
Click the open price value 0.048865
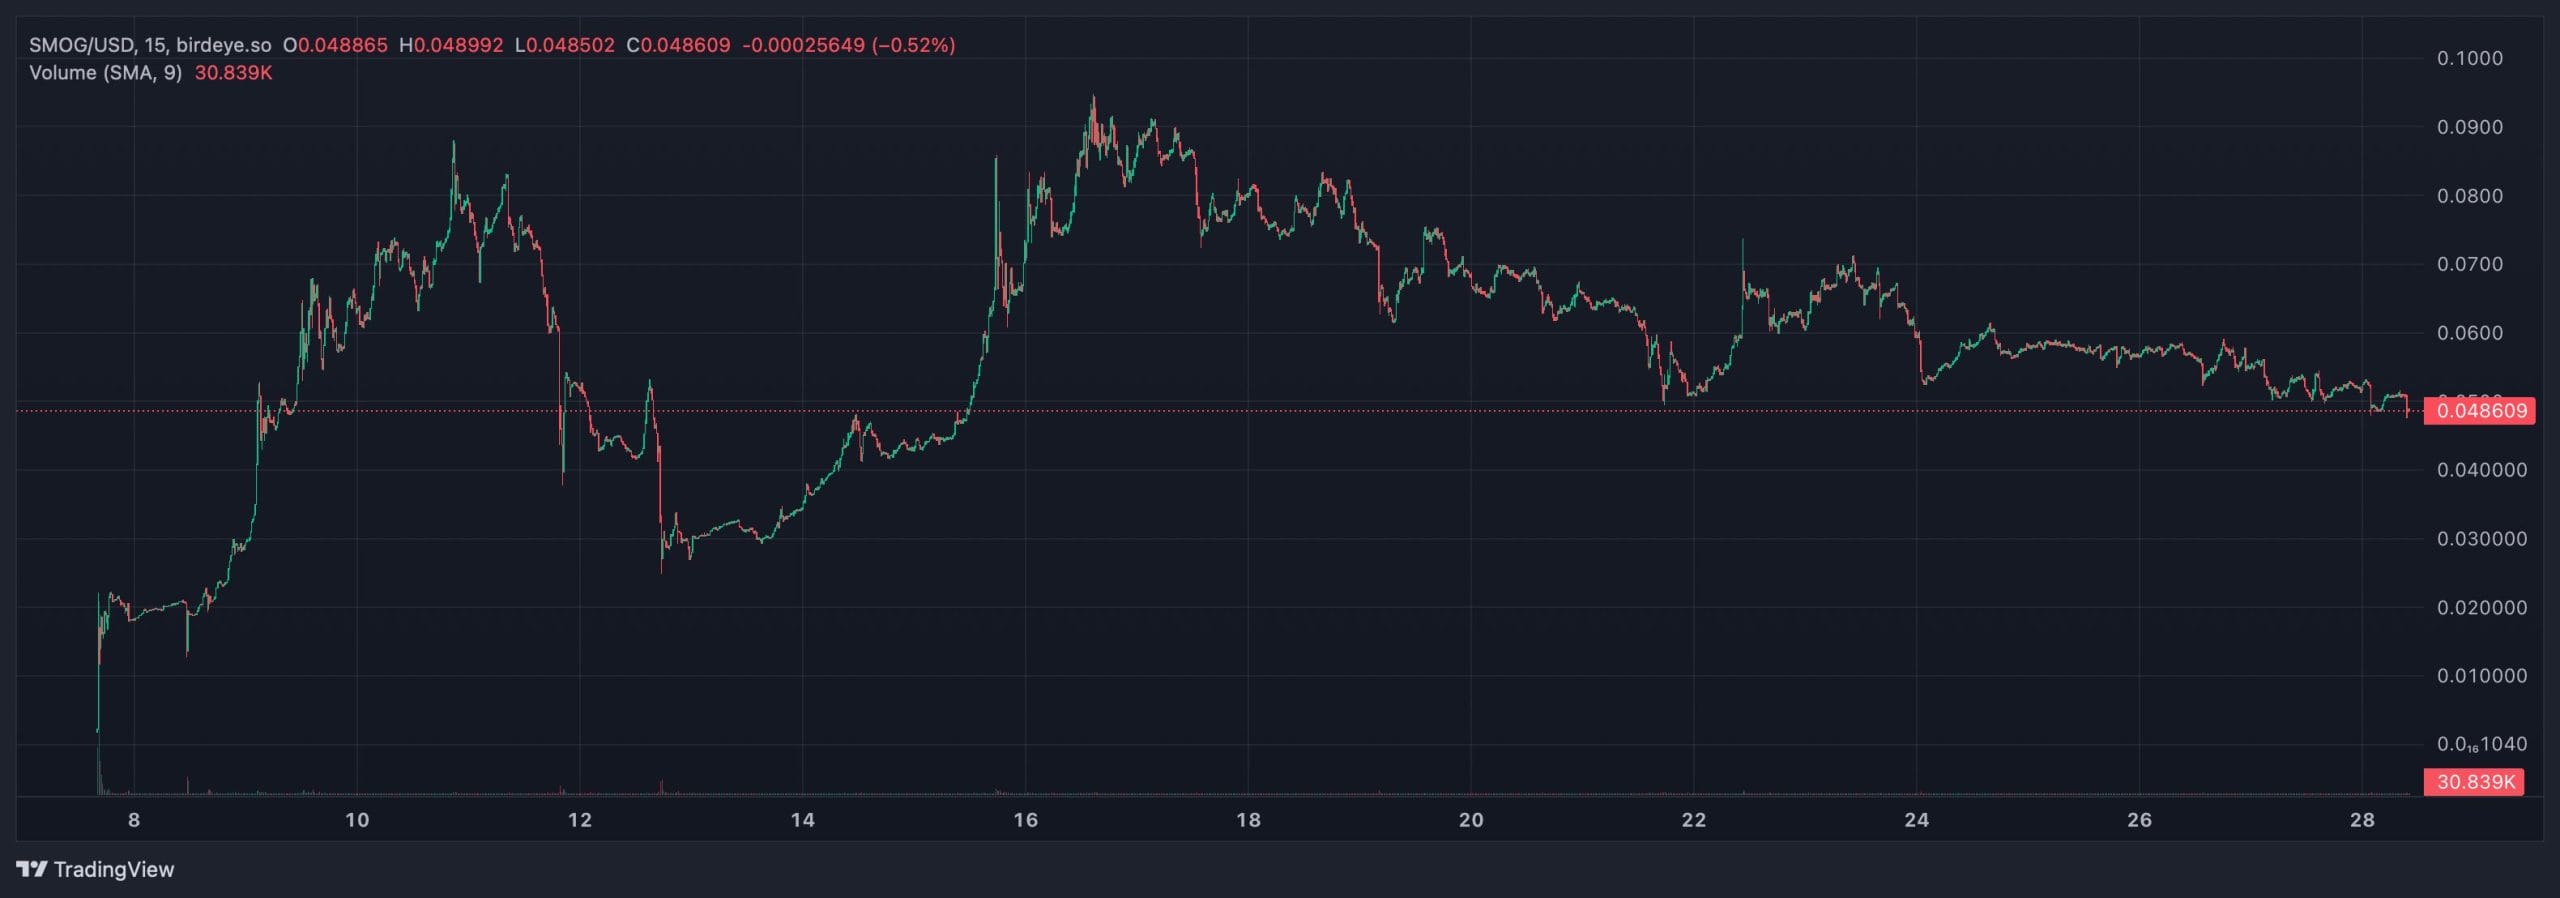coord(342,45)
